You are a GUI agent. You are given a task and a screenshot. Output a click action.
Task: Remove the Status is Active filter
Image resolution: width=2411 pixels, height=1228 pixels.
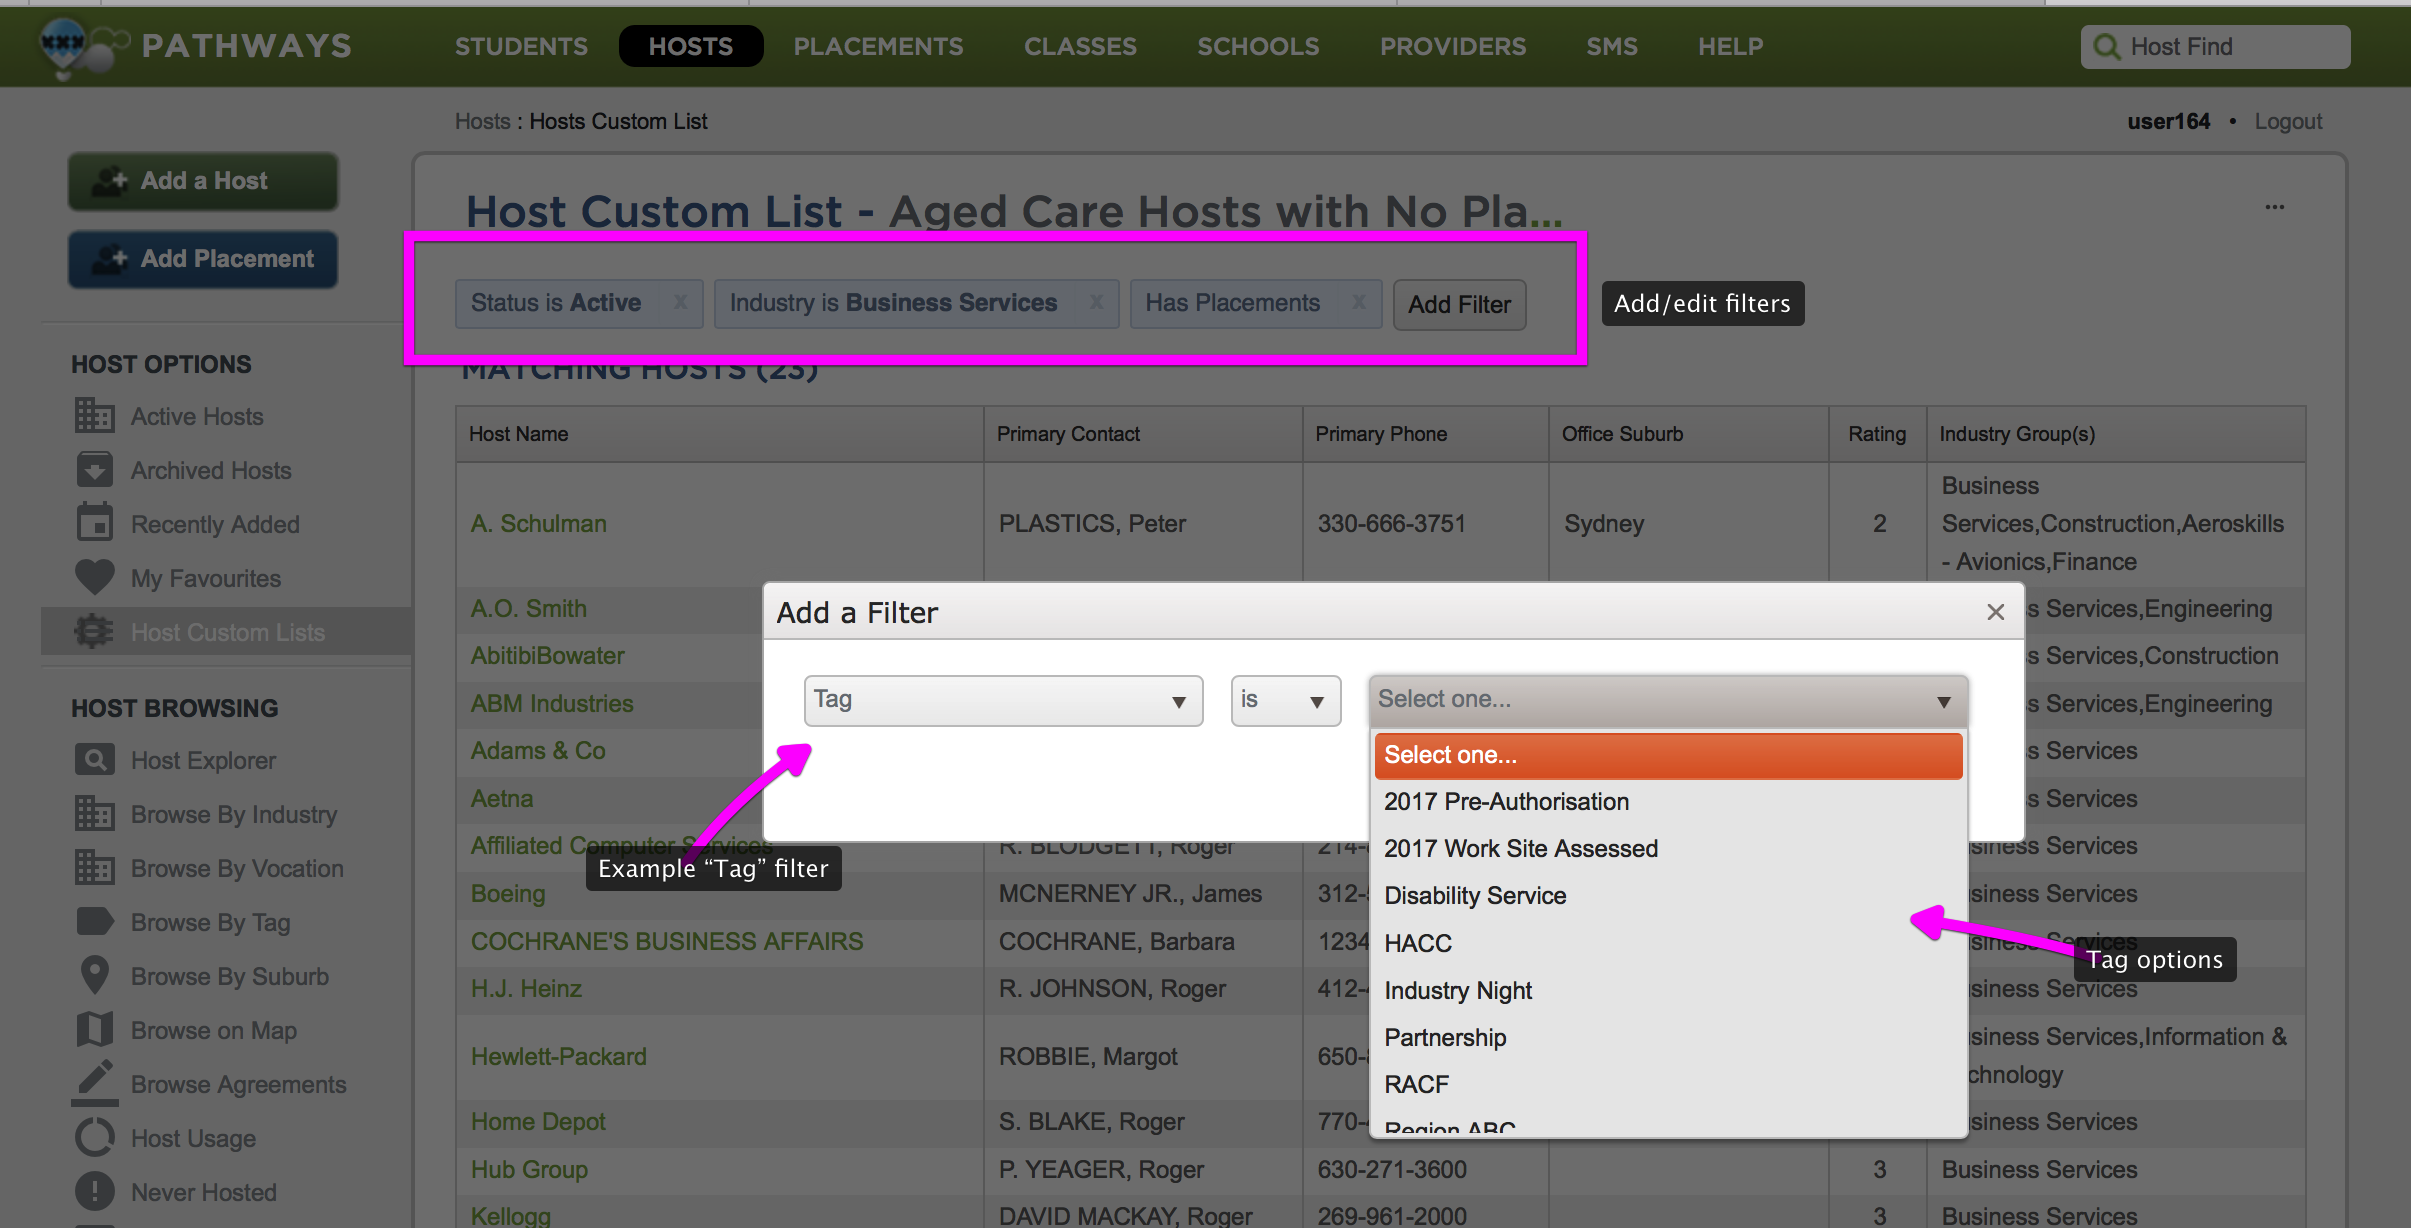tap(680, 302)
